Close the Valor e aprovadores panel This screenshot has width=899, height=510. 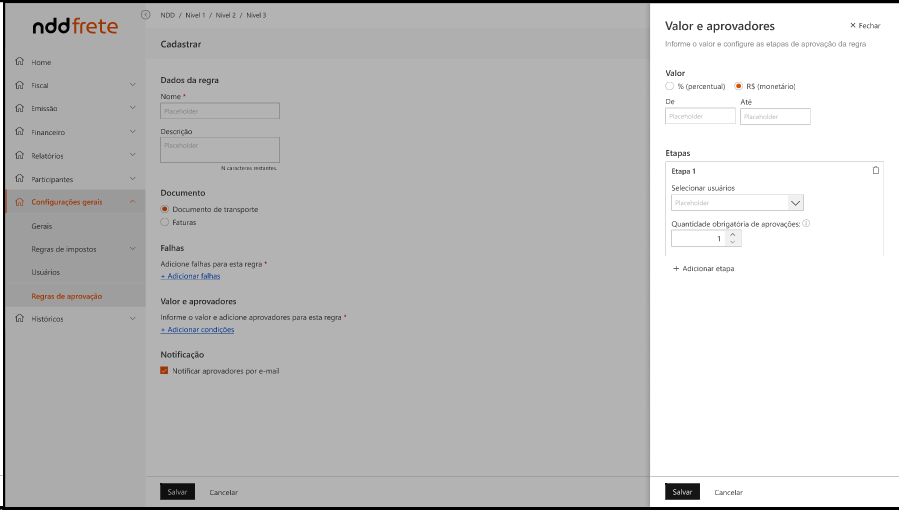(x=865, y=26)
